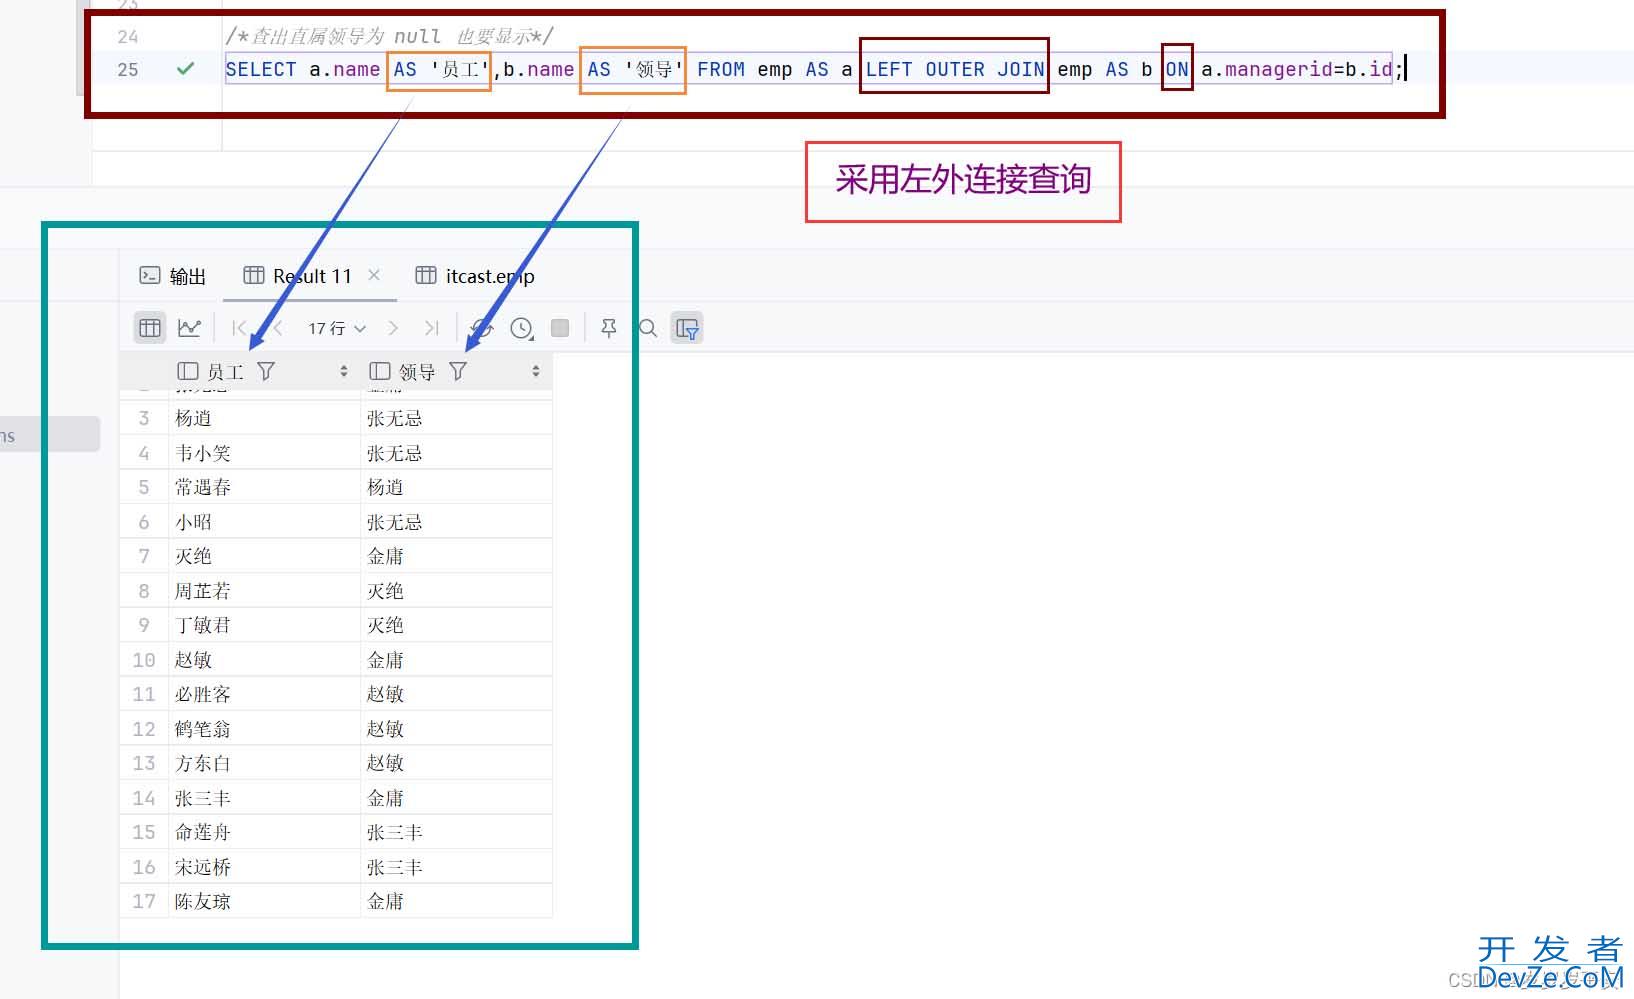The image size is (1634, 999).
Task: Select employee cell 陈友琼
Action: point(264,901)
